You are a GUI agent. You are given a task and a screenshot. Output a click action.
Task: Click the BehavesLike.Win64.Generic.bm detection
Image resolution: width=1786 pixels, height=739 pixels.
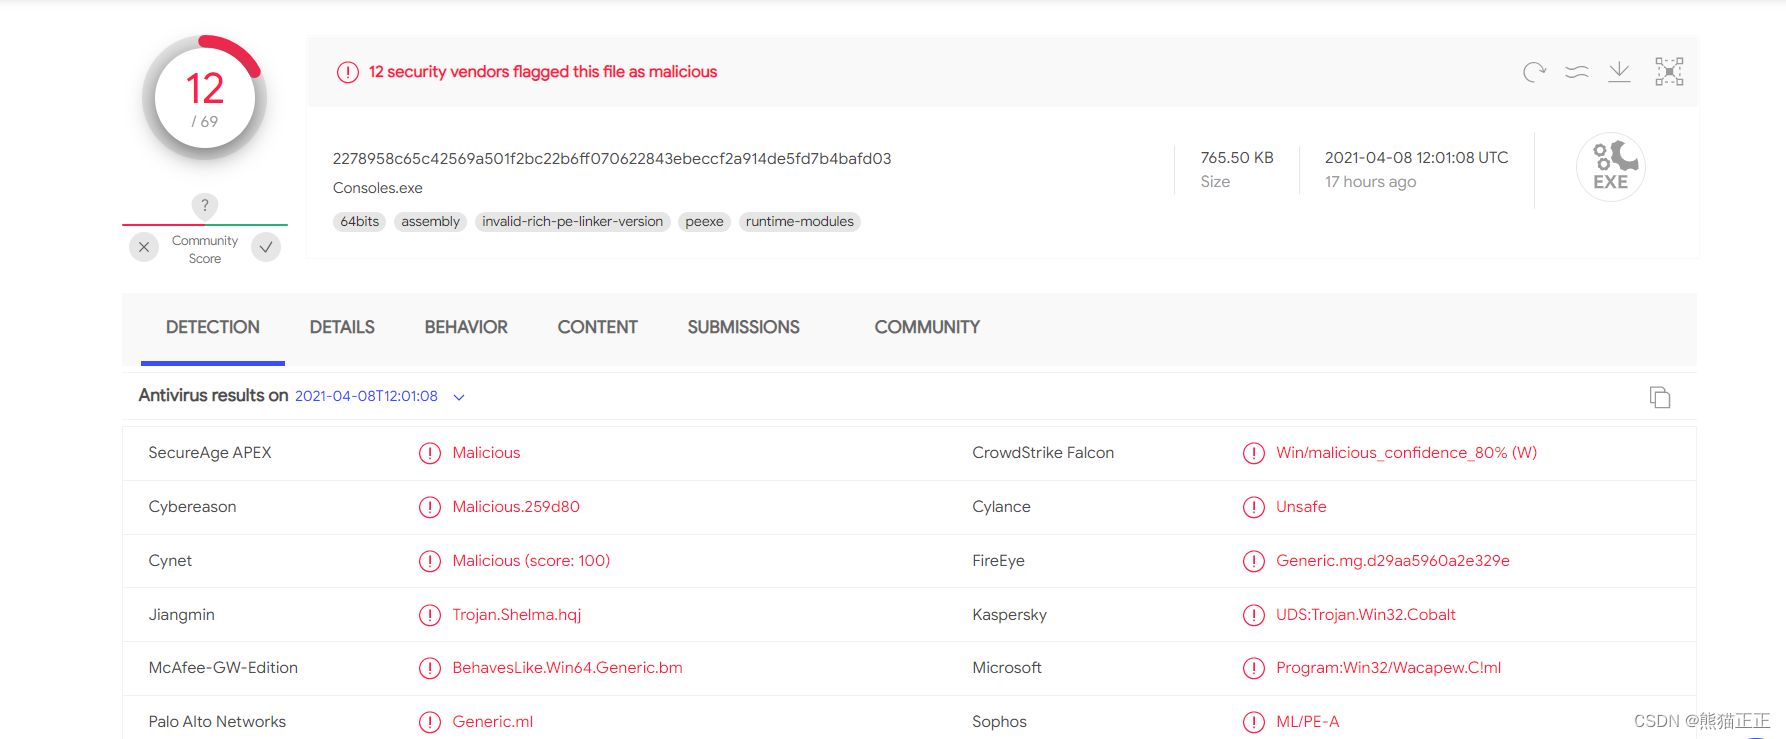[x=567, y=668]
